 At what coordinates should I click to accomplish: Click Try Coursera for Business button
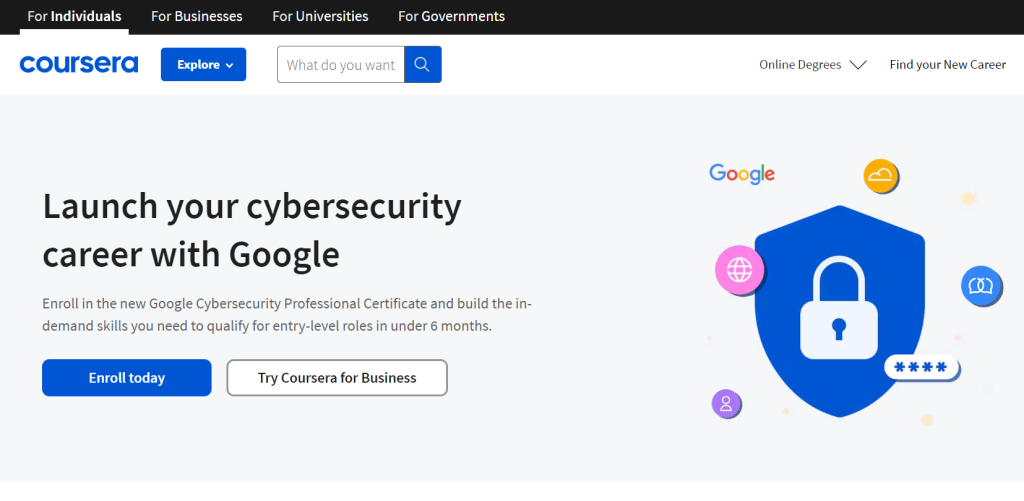pos(337,378)
